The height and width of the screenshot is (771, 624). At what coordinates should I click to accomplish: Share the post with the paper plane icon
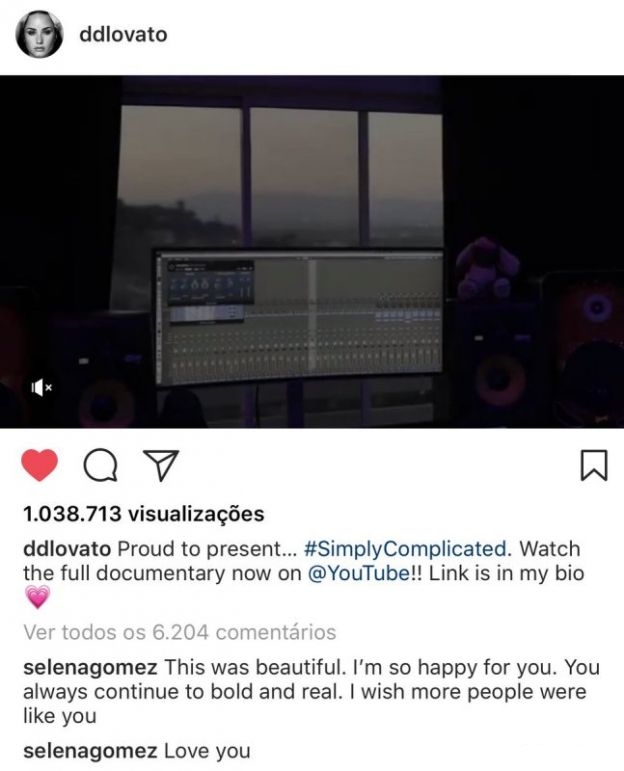[161, 465]
